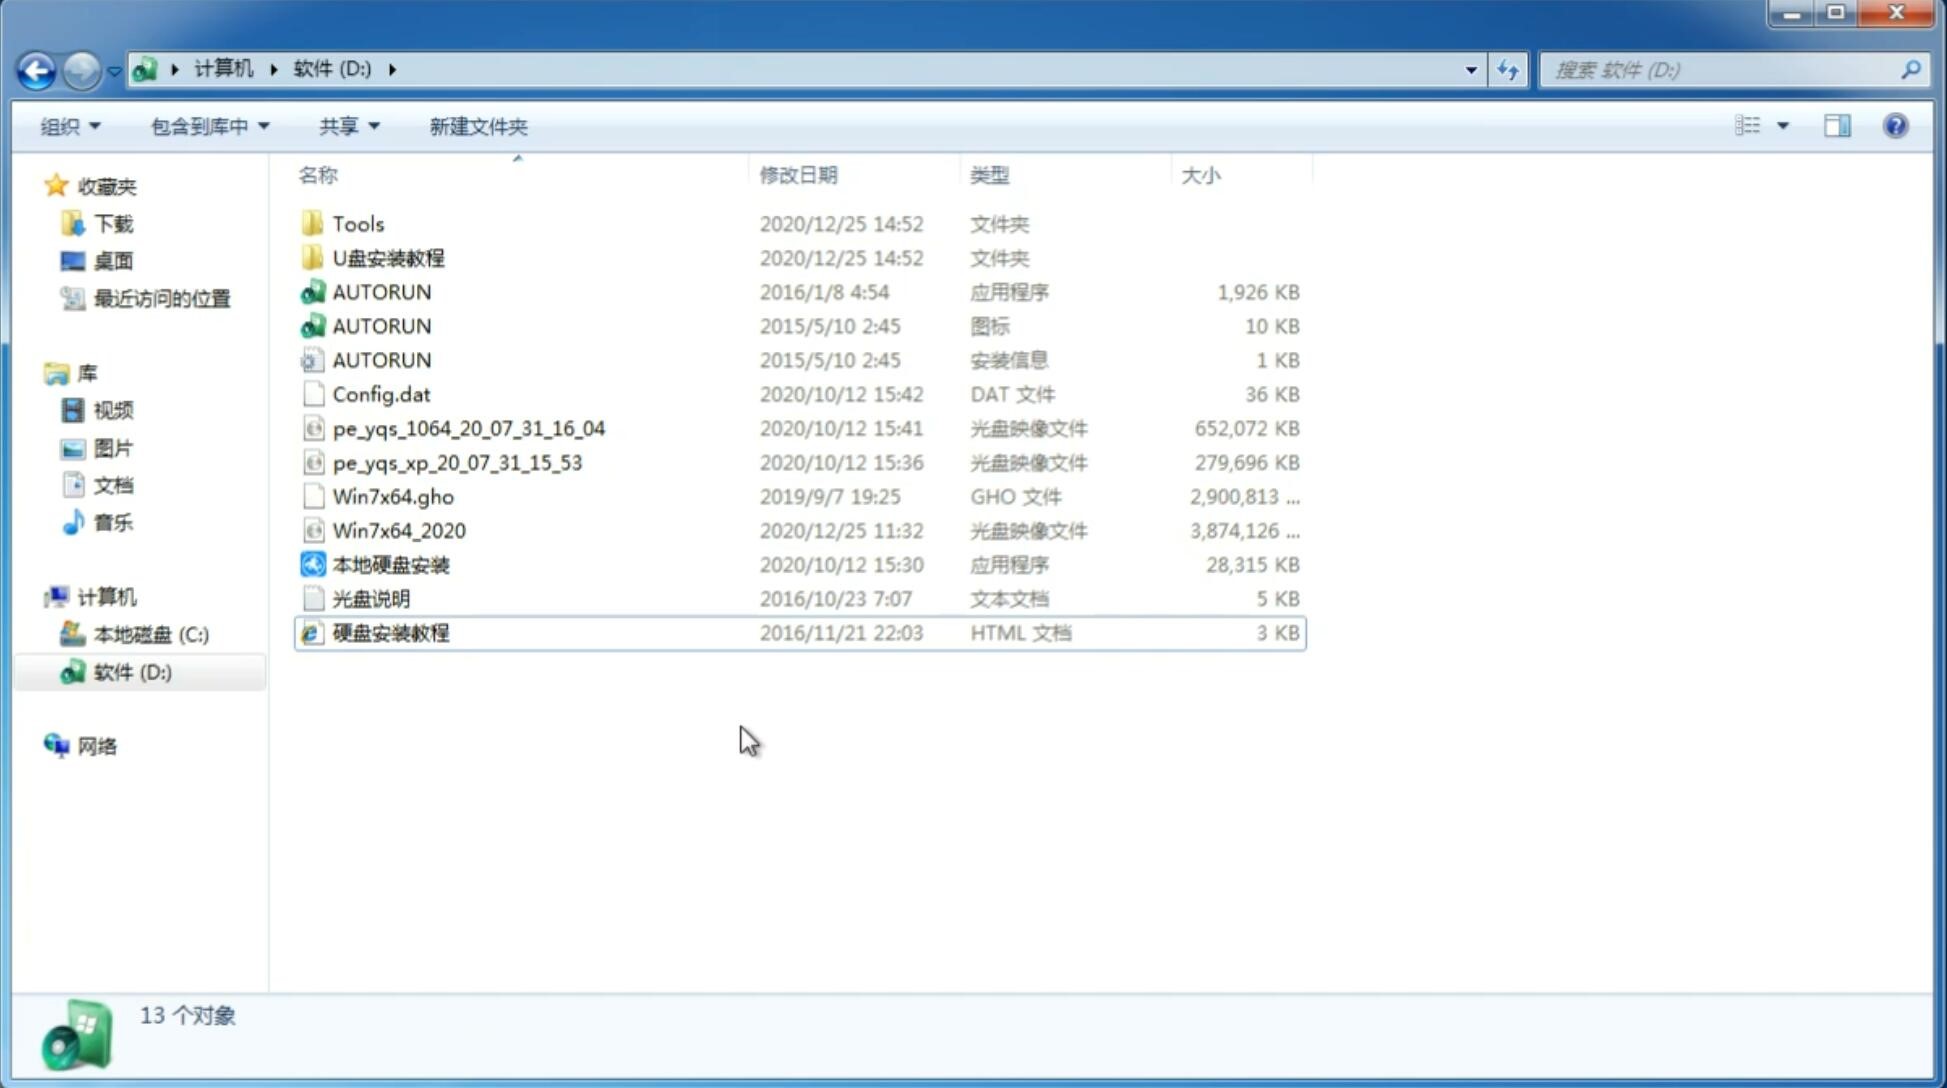Open Win7x64.gho ghost file
Image resolution: width=1947 pixels, height=1088 pixels.
pyautogui.click(x=392, y=496)
